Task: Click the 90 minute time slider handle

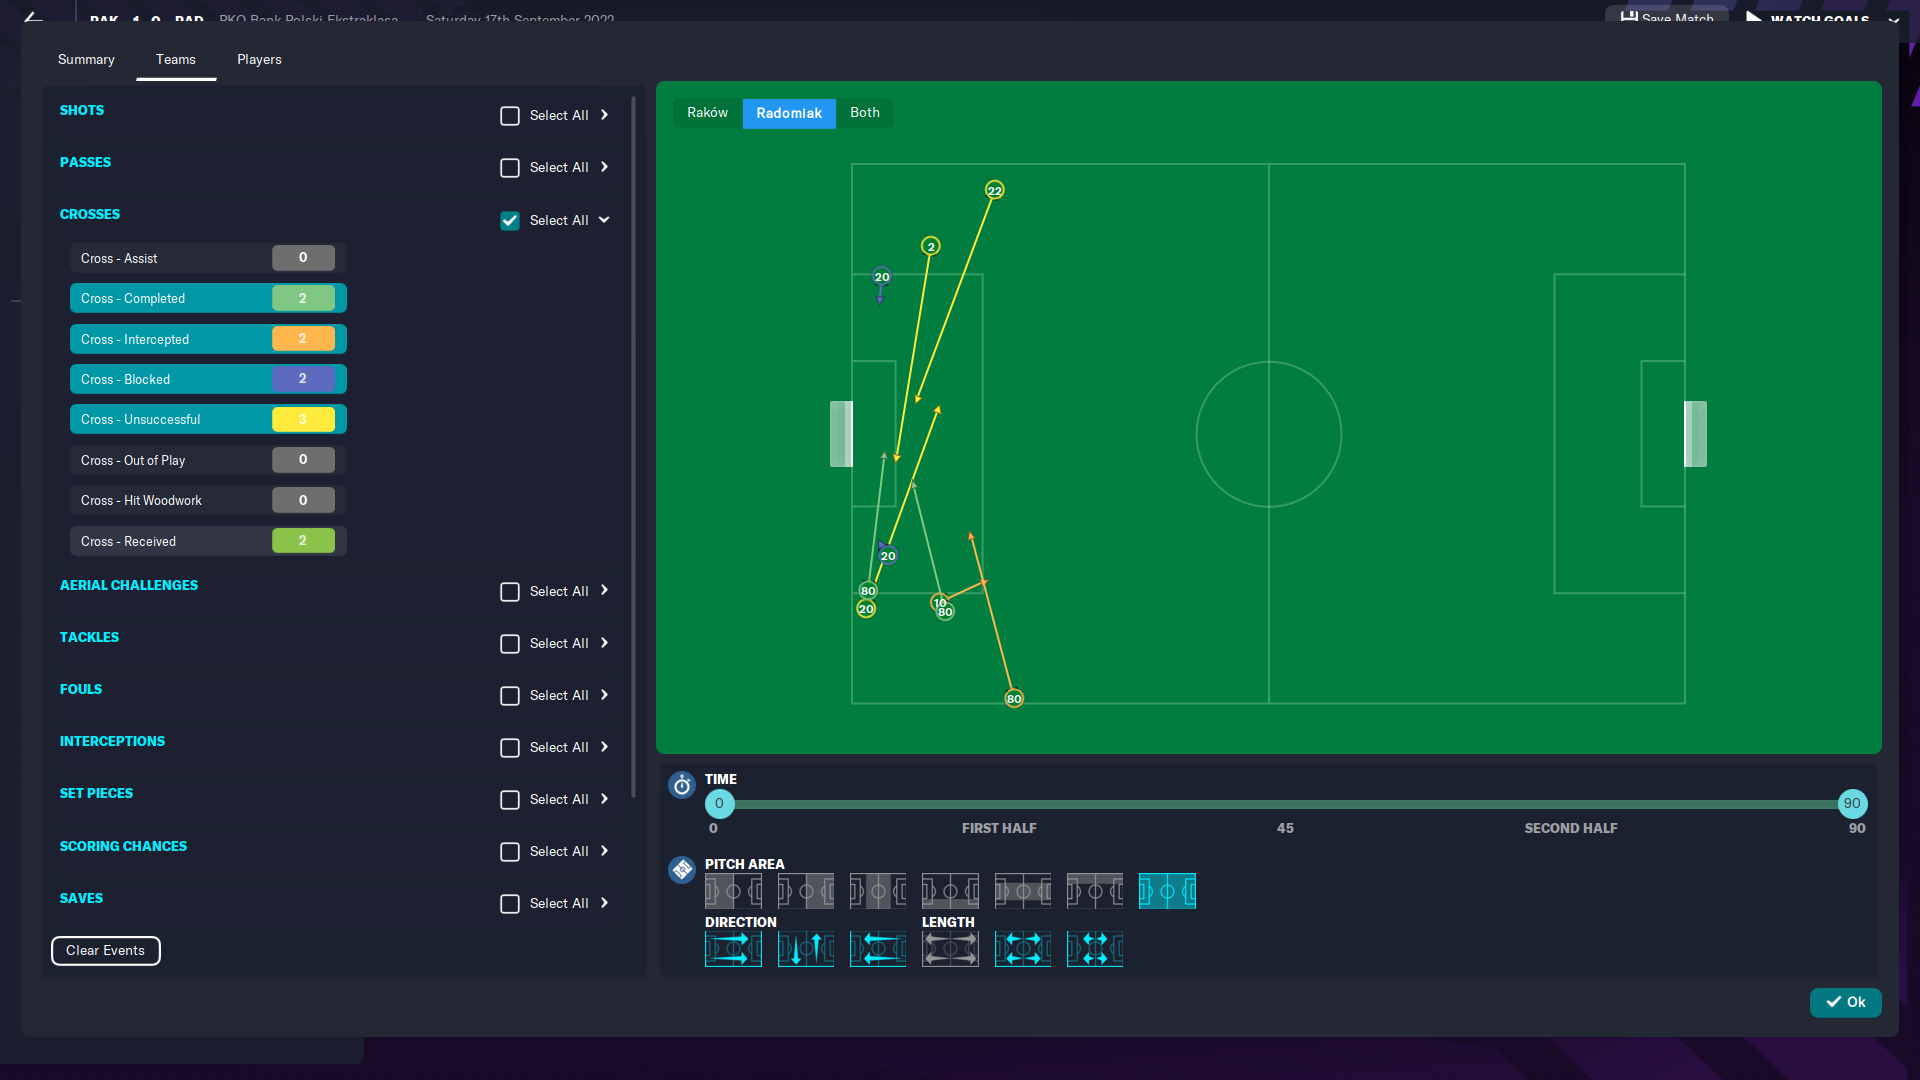Action: [x=1852, y=804]
